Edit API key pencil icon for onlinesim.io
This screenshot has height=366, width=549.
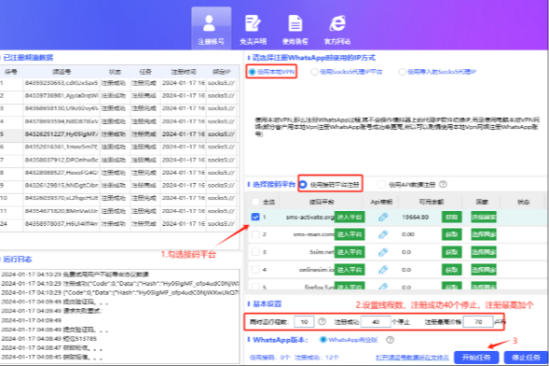pos(383,269)
